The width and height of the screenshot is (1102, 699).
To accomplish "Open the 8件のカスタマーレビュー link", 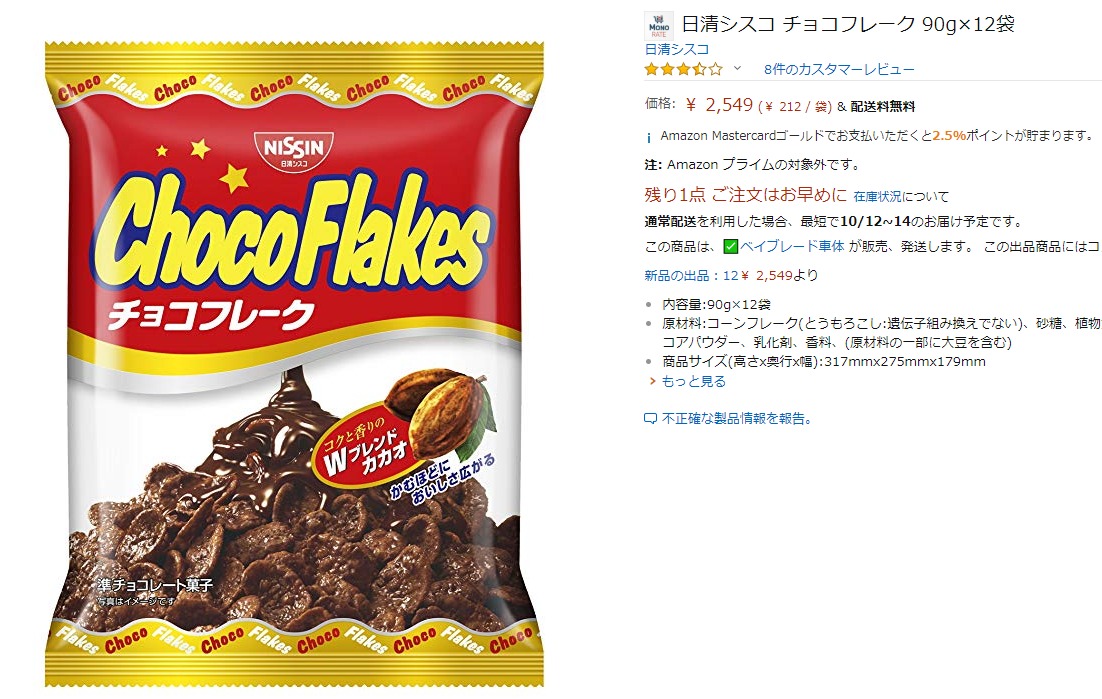I will pos(839,70).
